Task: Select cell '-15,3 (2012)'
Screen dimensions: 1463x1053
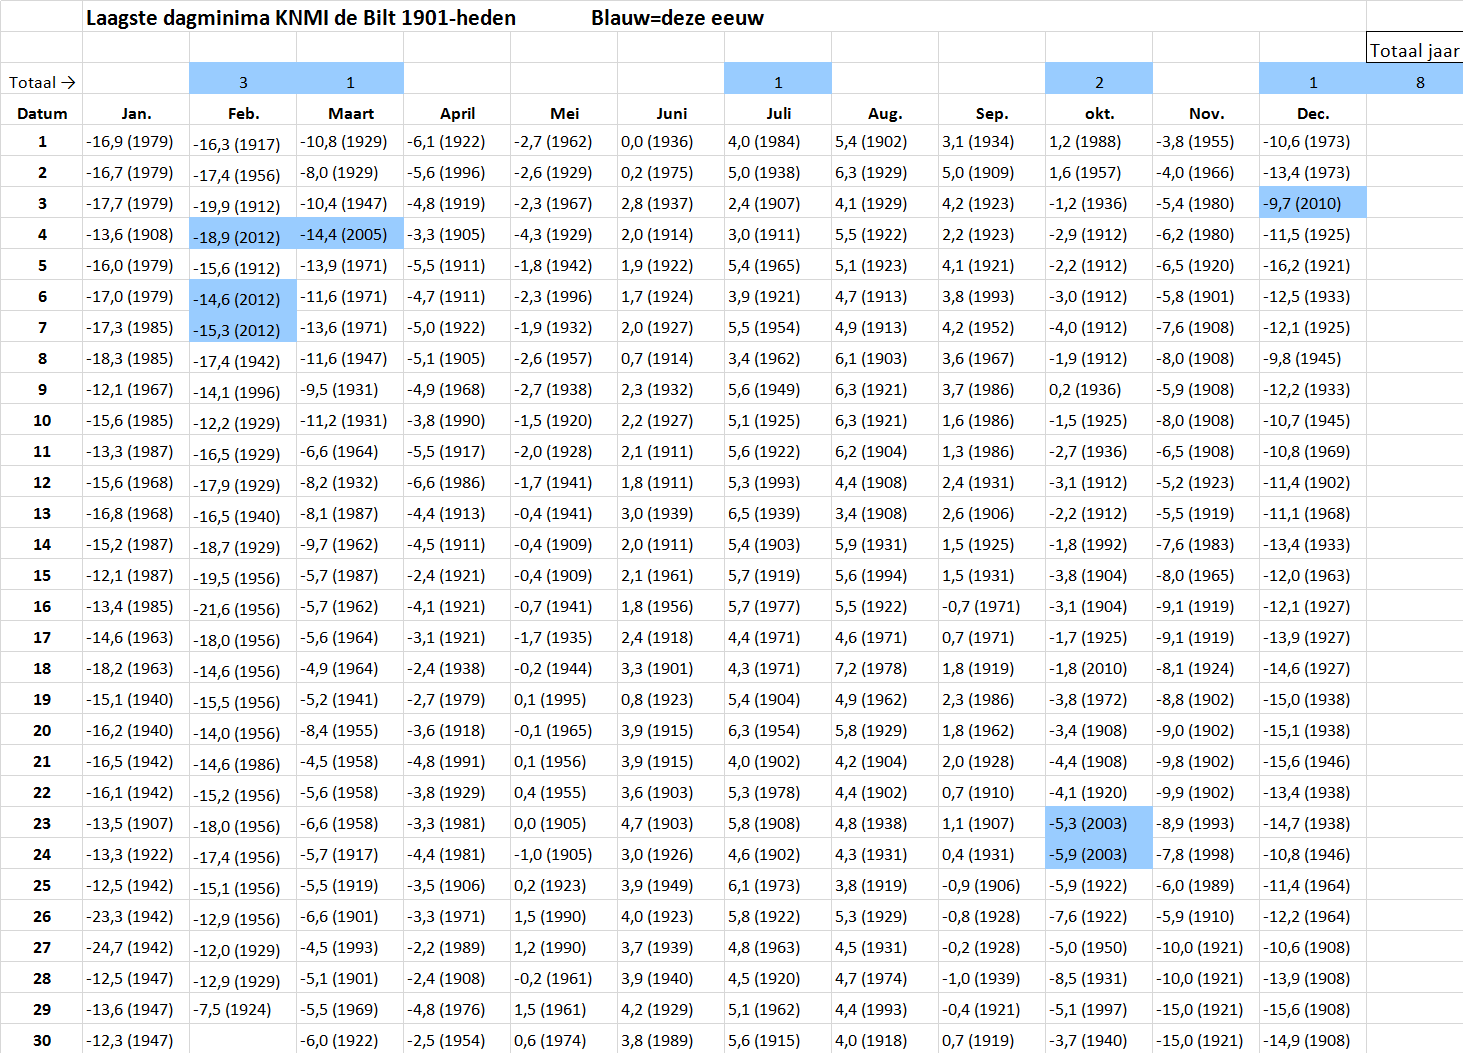Action: tap(243, 329)
